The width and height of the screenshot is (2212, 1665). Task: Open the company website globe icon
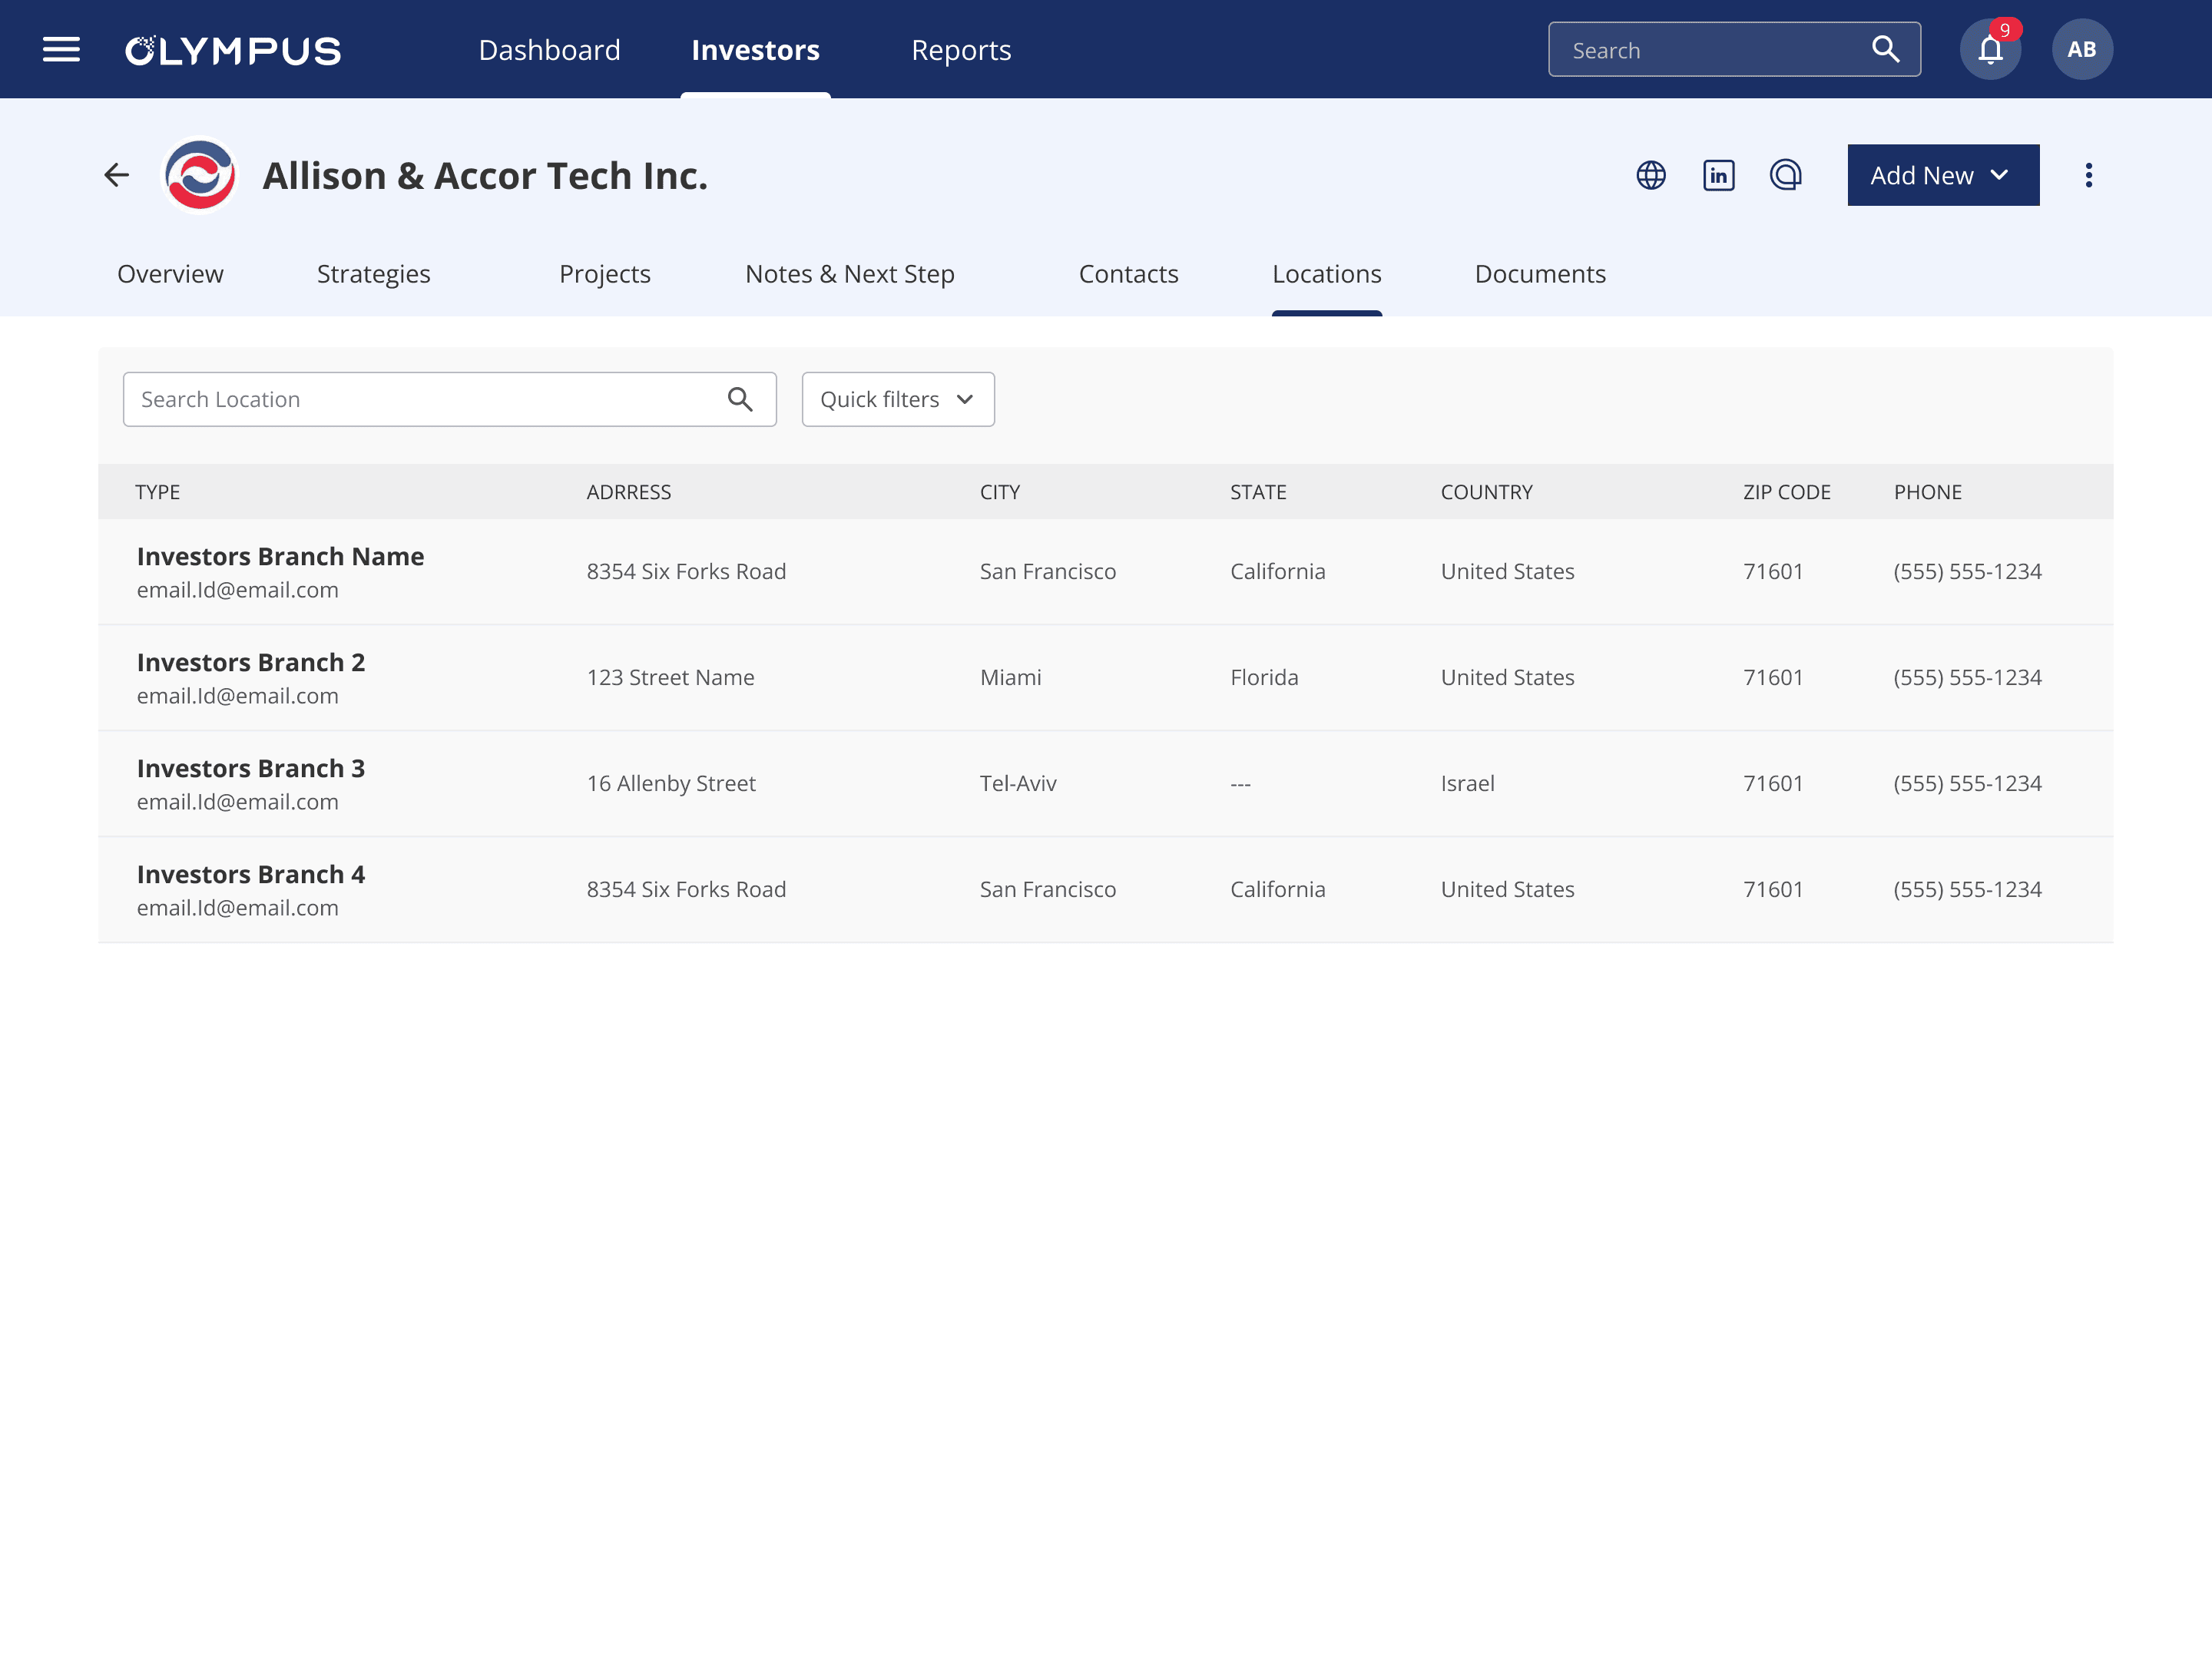click(x=1650, y=176)
